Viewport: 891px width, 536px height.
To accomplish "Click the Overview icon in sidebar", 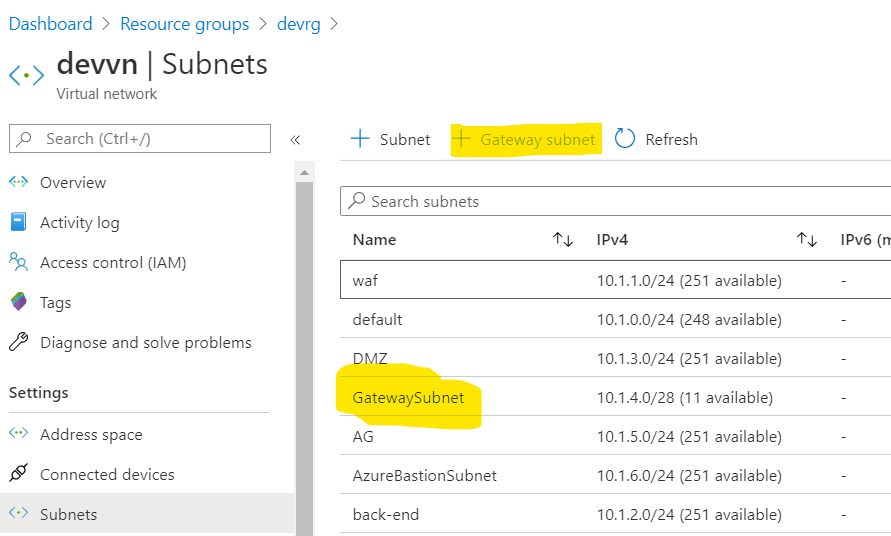I will pos(18,182).
